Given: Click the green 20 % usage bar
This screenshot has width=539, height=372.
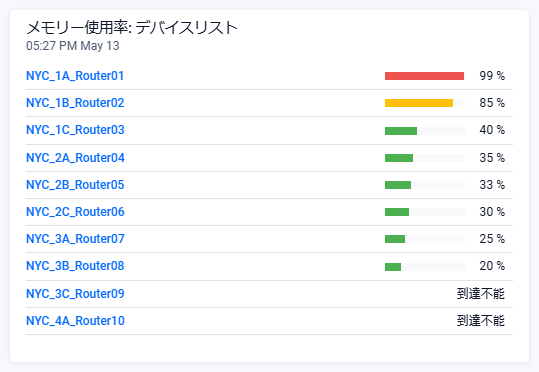Looking at the screenshot, I should coord(393,267).
